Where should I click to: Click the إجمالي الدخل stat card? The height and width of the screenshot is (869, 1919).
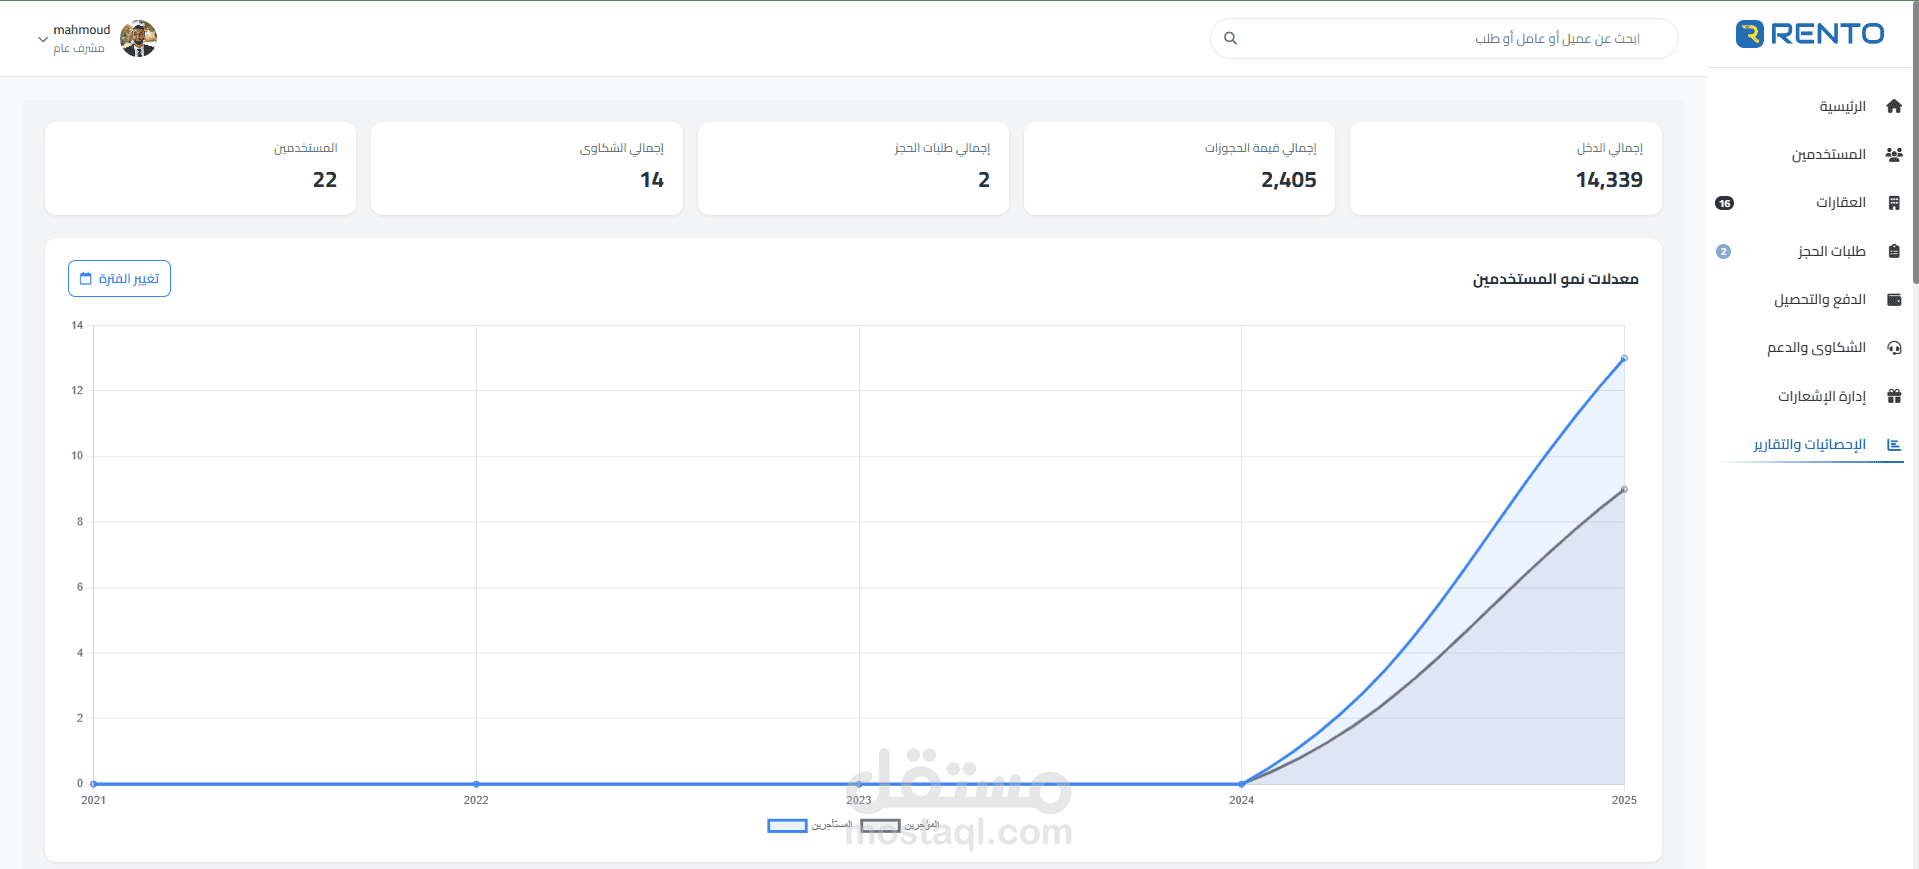coord(1505,168)
